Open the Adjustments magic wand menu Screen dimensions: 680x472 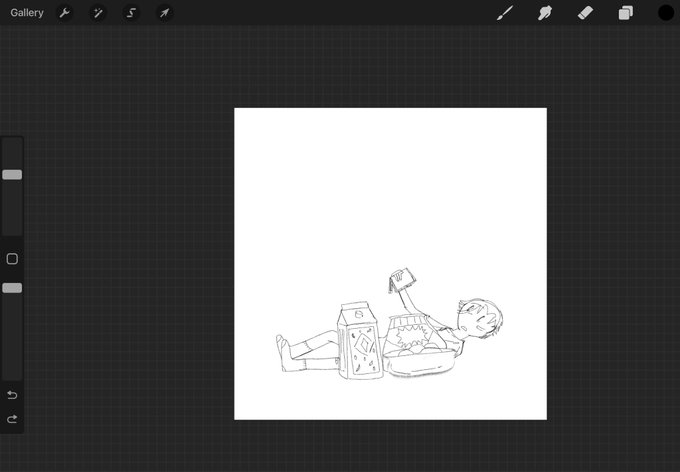[x=98, y=13]
